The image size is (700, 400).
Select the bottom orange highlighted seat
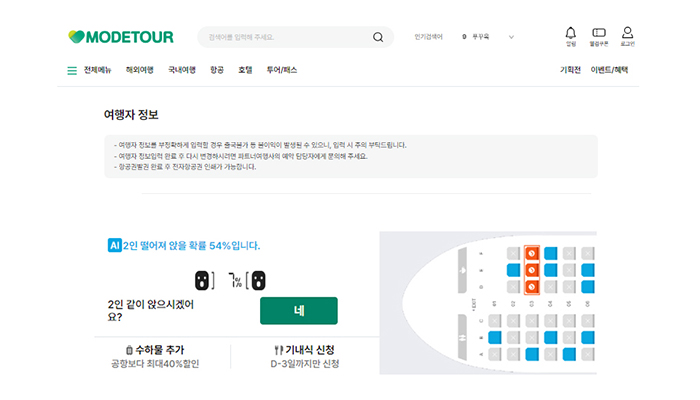tap(532, 287)
